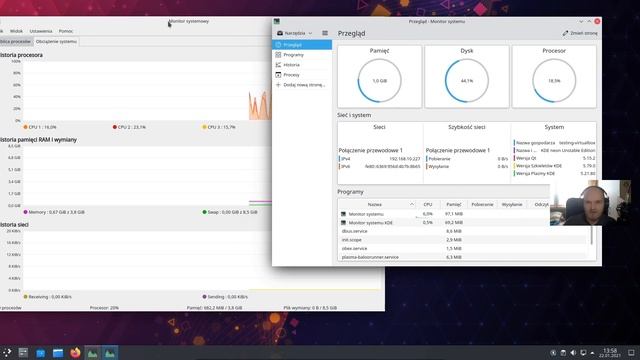This screenshot has width=640, height=360.
Task: Select the dbus.service row
Action: (463, 231)
